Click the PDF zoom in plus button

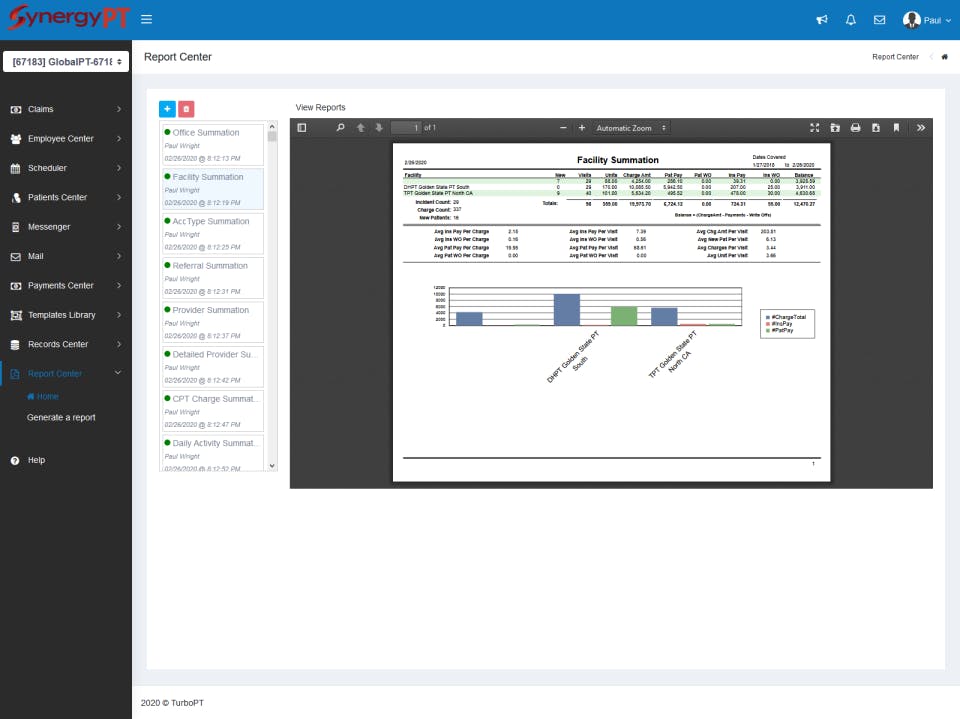tap(582, 128)
